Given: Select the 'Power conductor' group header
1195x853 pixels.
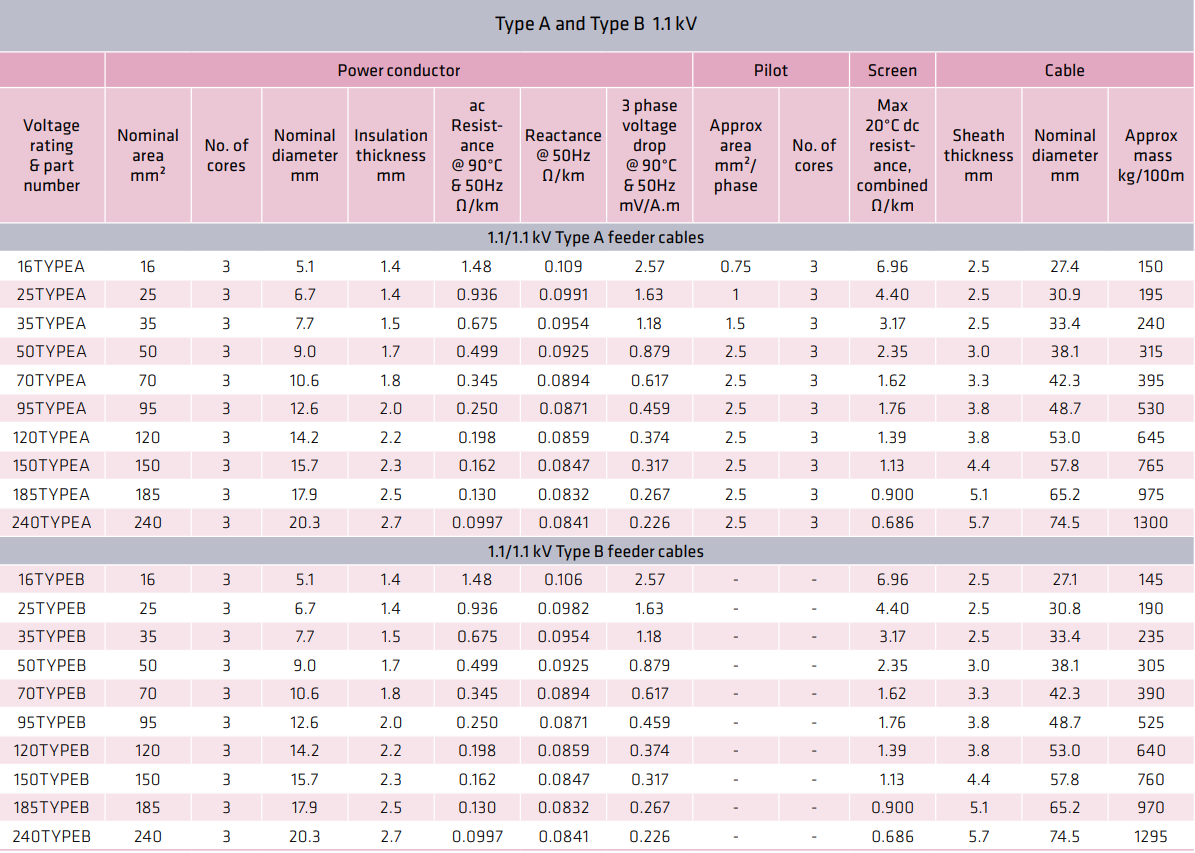Looking at the screenshot, I should 399,71.
